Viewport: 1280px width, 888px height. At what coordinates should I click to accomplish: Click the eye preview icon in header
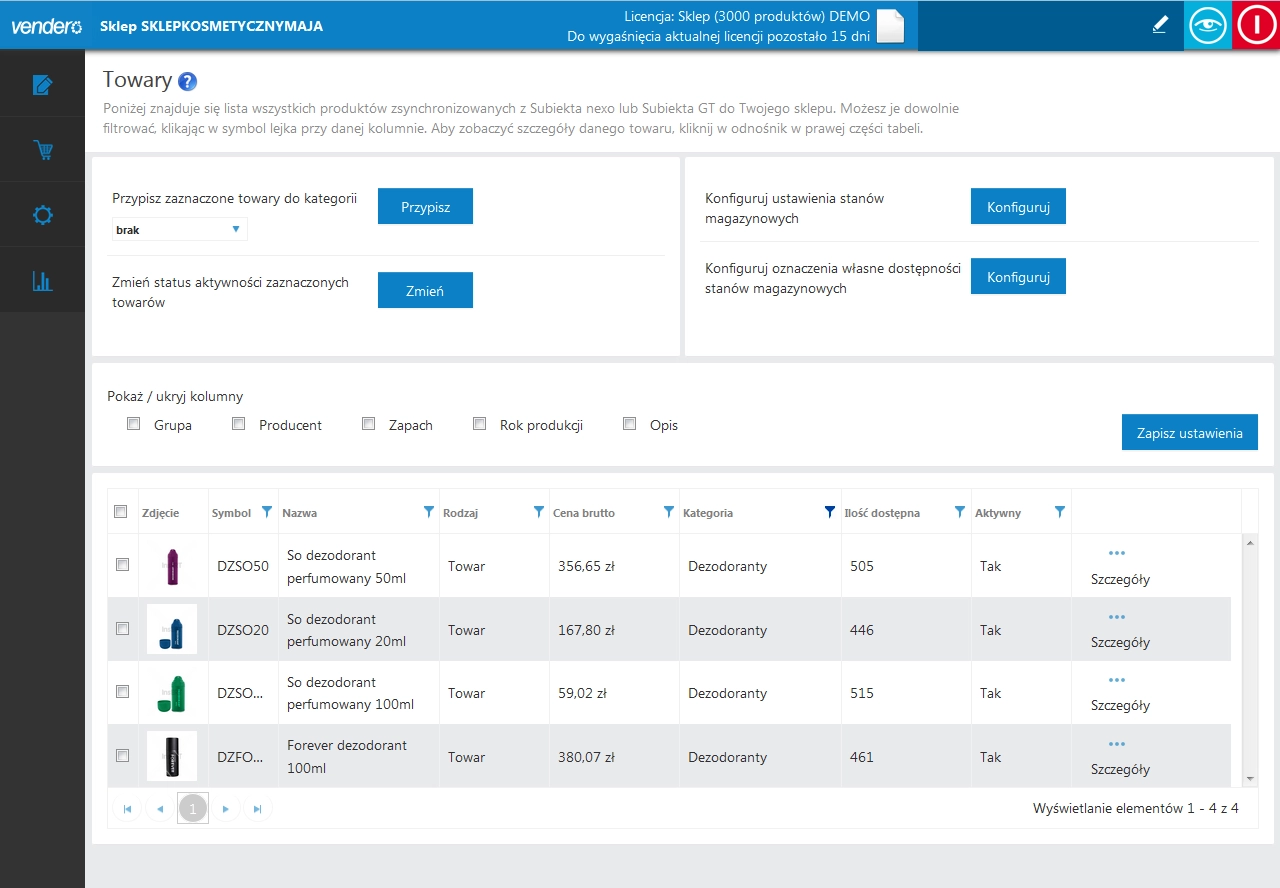point(1208,26)
